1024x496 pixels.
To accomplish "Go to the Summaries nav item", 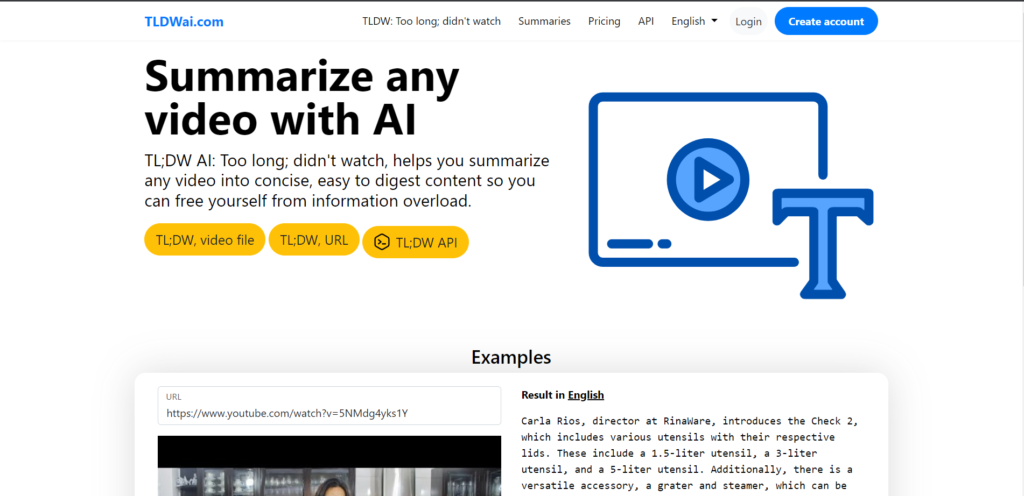I will pyautogui.click(x=544, y=21).
